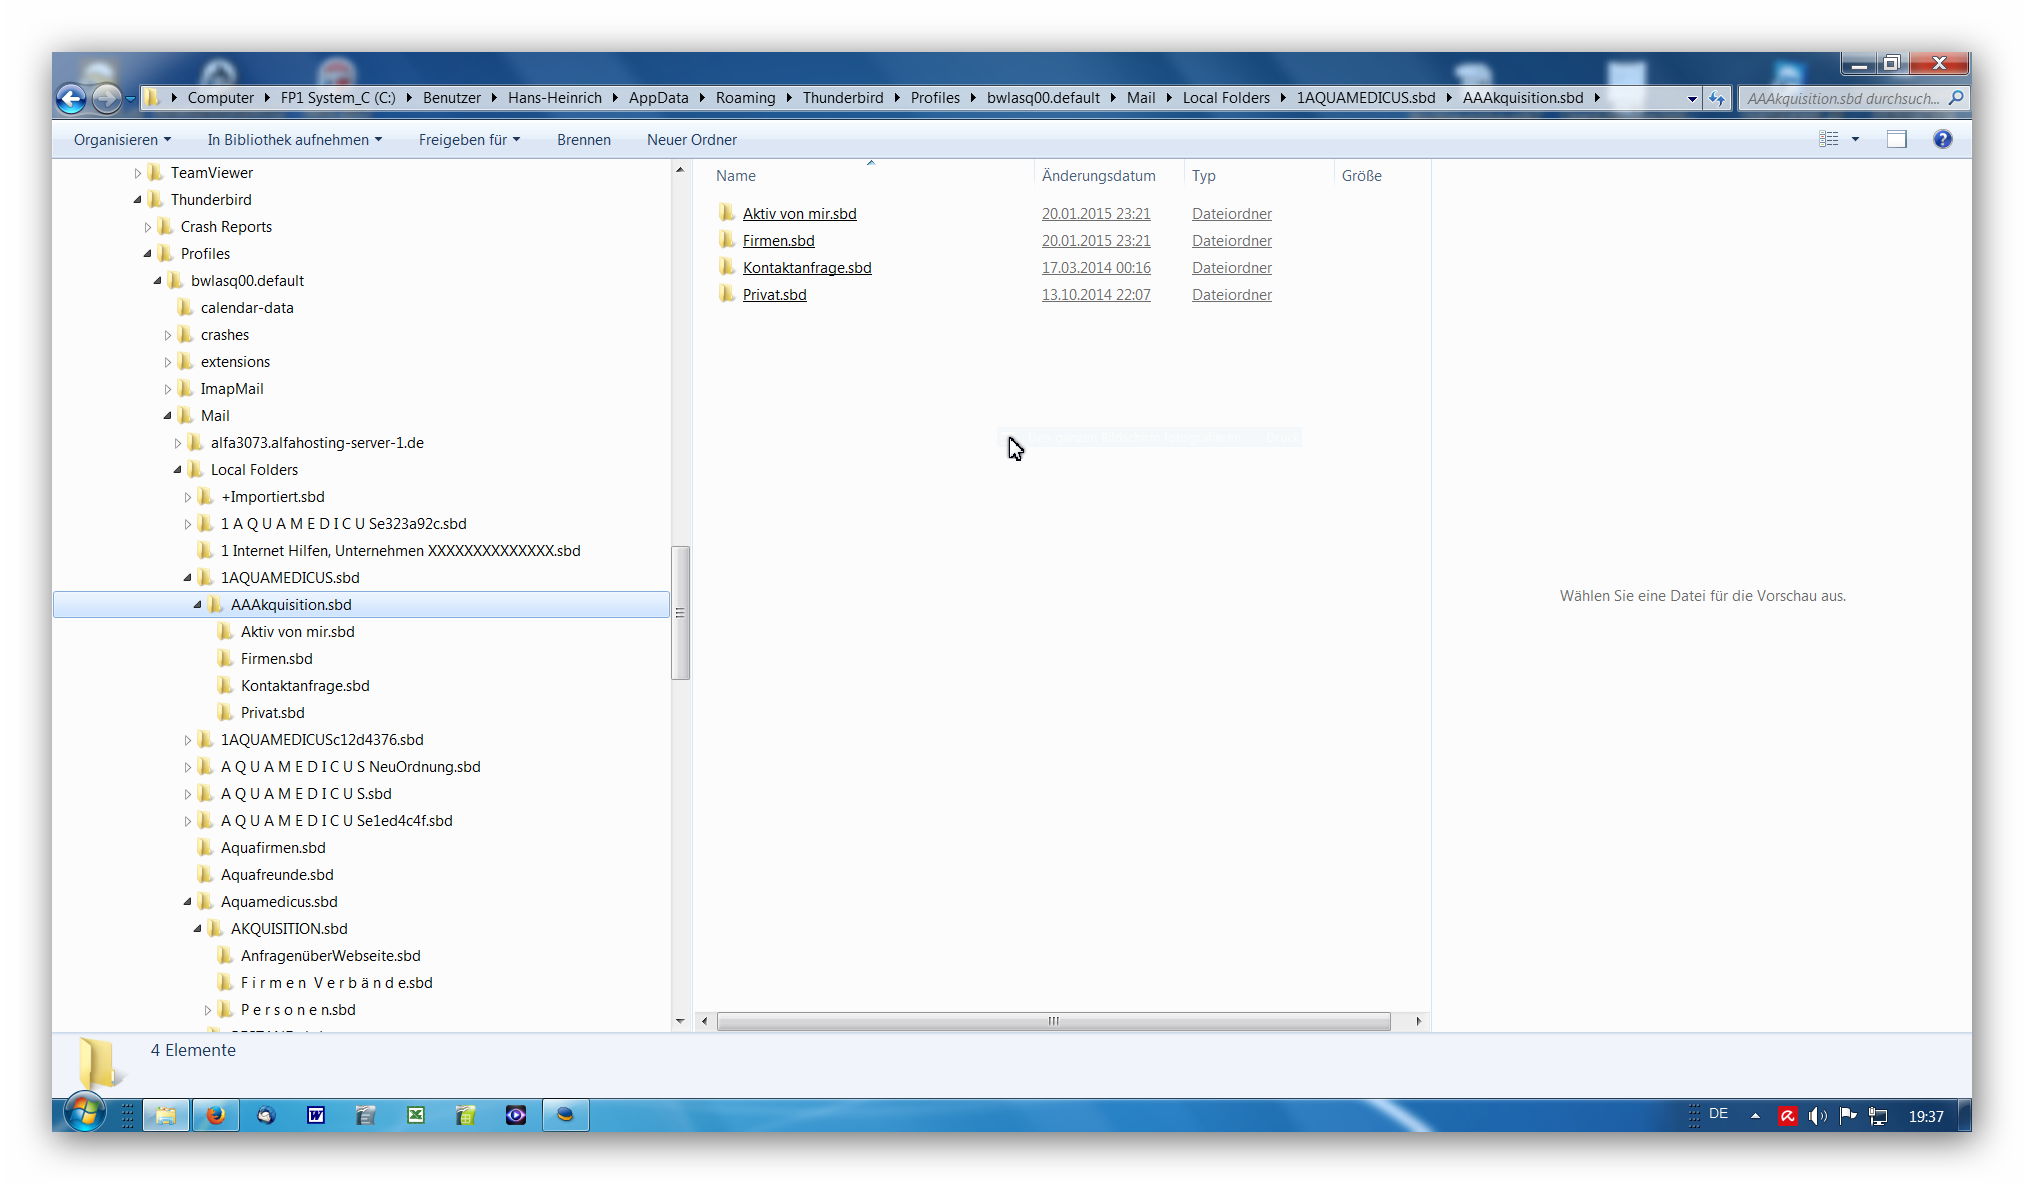Screen dimensions: 2024x1184
Task: Launch Microsoft Word from the taskbar
Action: click(x=316, y=1115)
